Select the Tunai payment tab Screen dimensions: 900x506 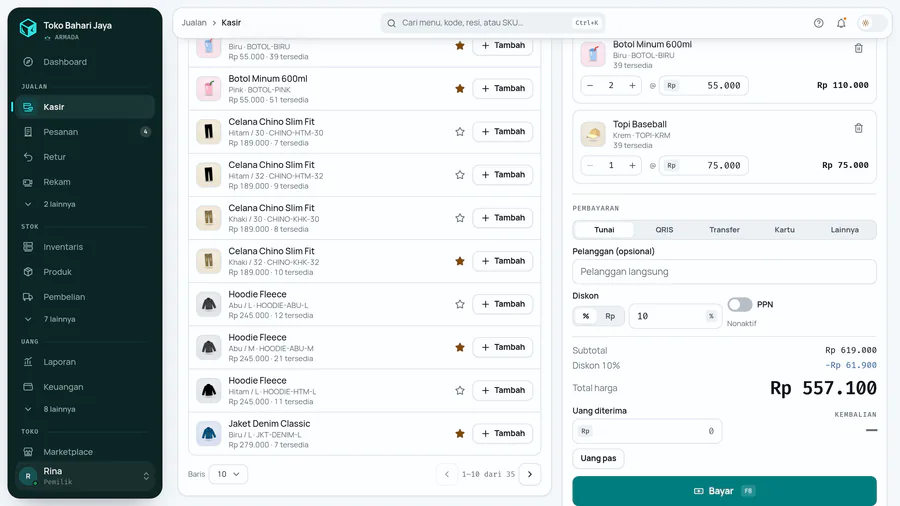(x=604, y=229)
